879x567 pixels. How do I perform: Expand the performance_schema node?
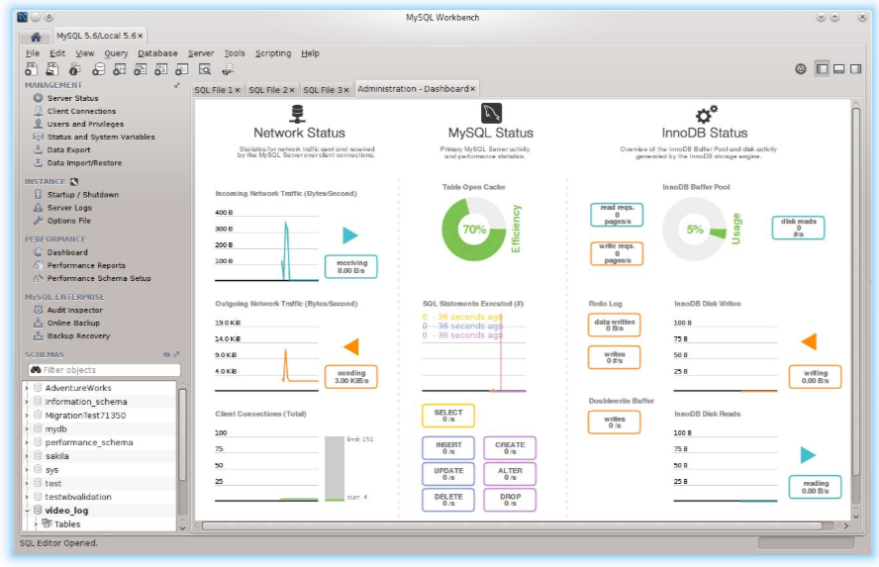(x=26, y=442)
